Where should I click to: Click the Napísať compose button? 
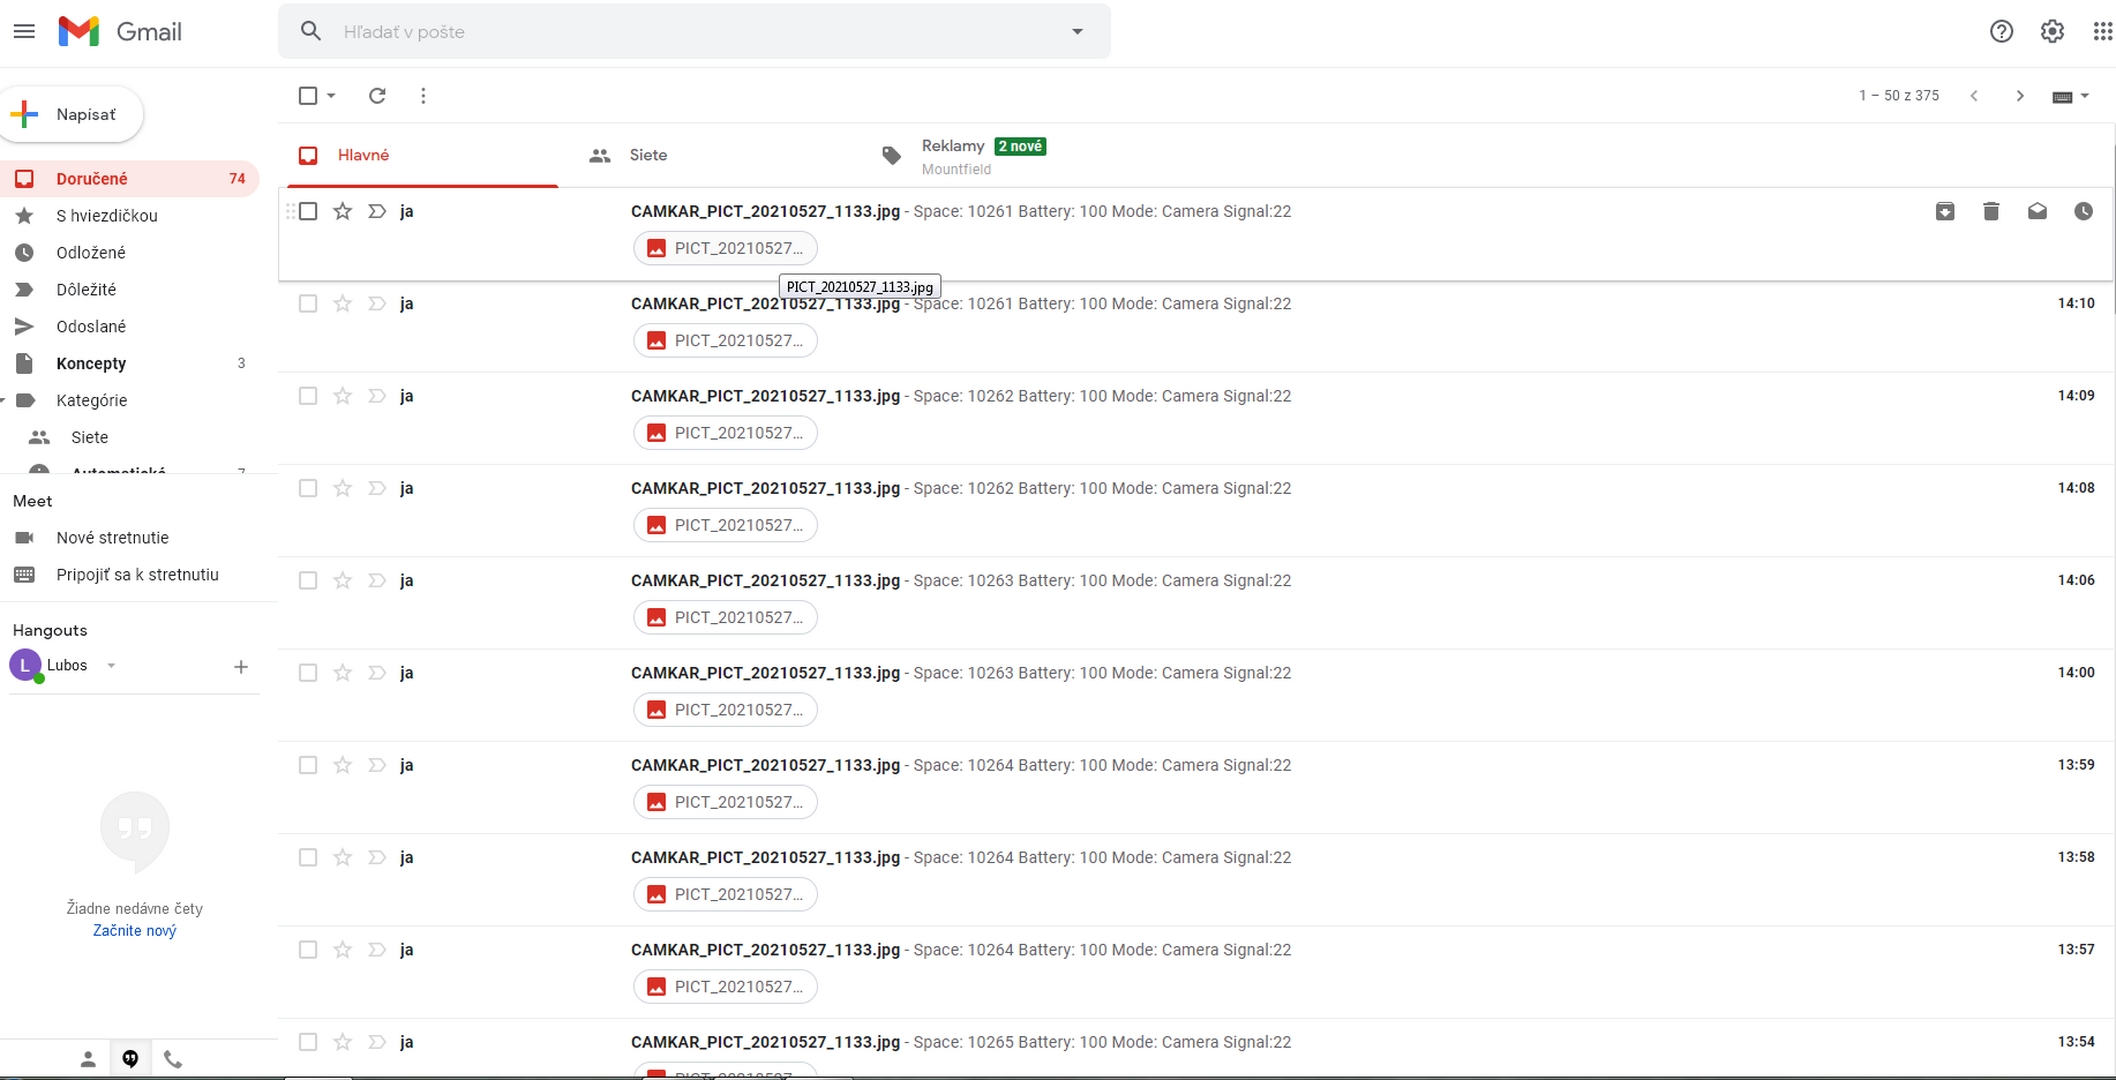[72, 114]
